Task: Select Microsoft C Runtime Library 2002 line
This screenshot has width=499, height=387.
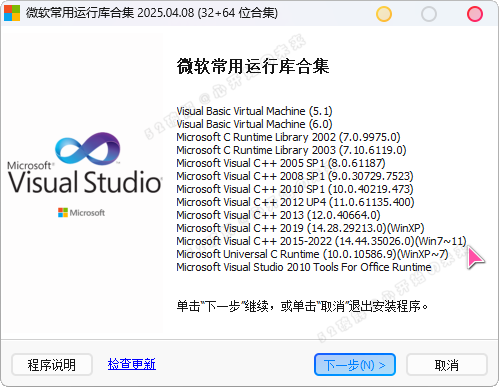Action: click(x=288, y=137)
